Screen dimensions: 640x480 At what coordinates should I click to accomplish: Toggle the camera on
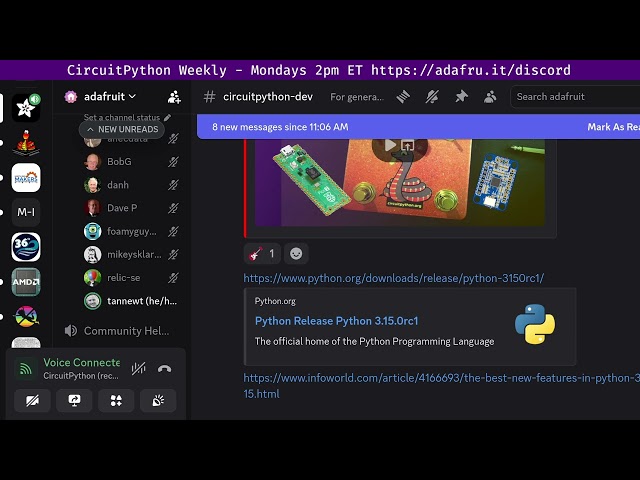32,400
